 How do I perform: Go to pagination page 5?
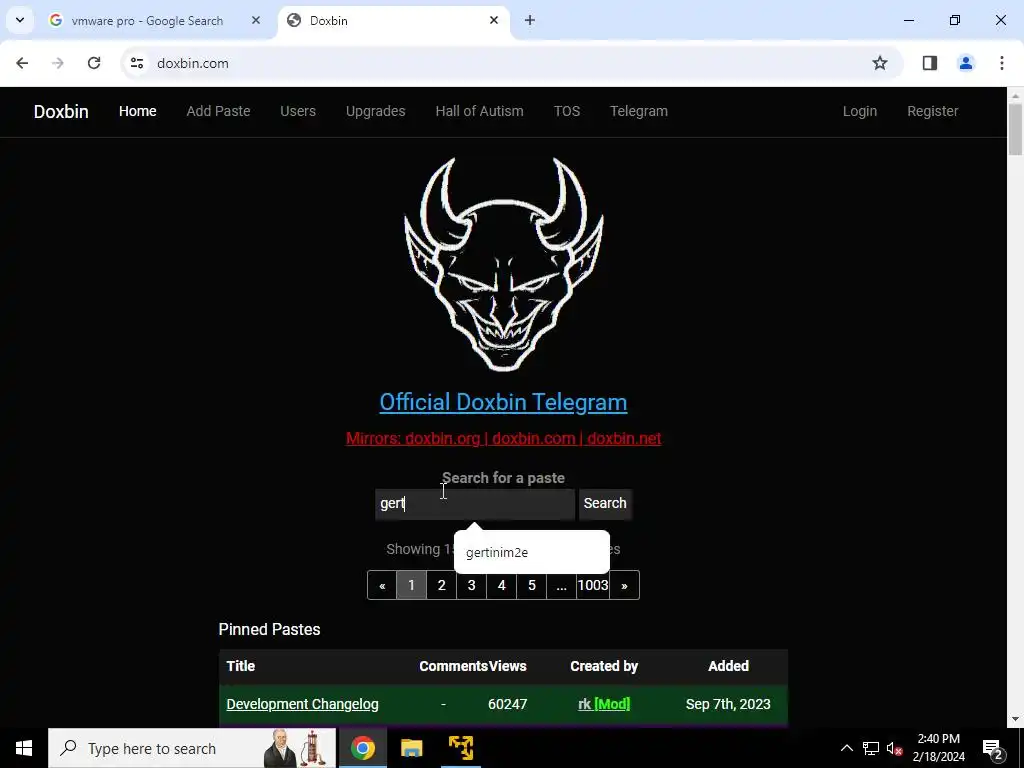pyautogui.click(x=532, y=585)
